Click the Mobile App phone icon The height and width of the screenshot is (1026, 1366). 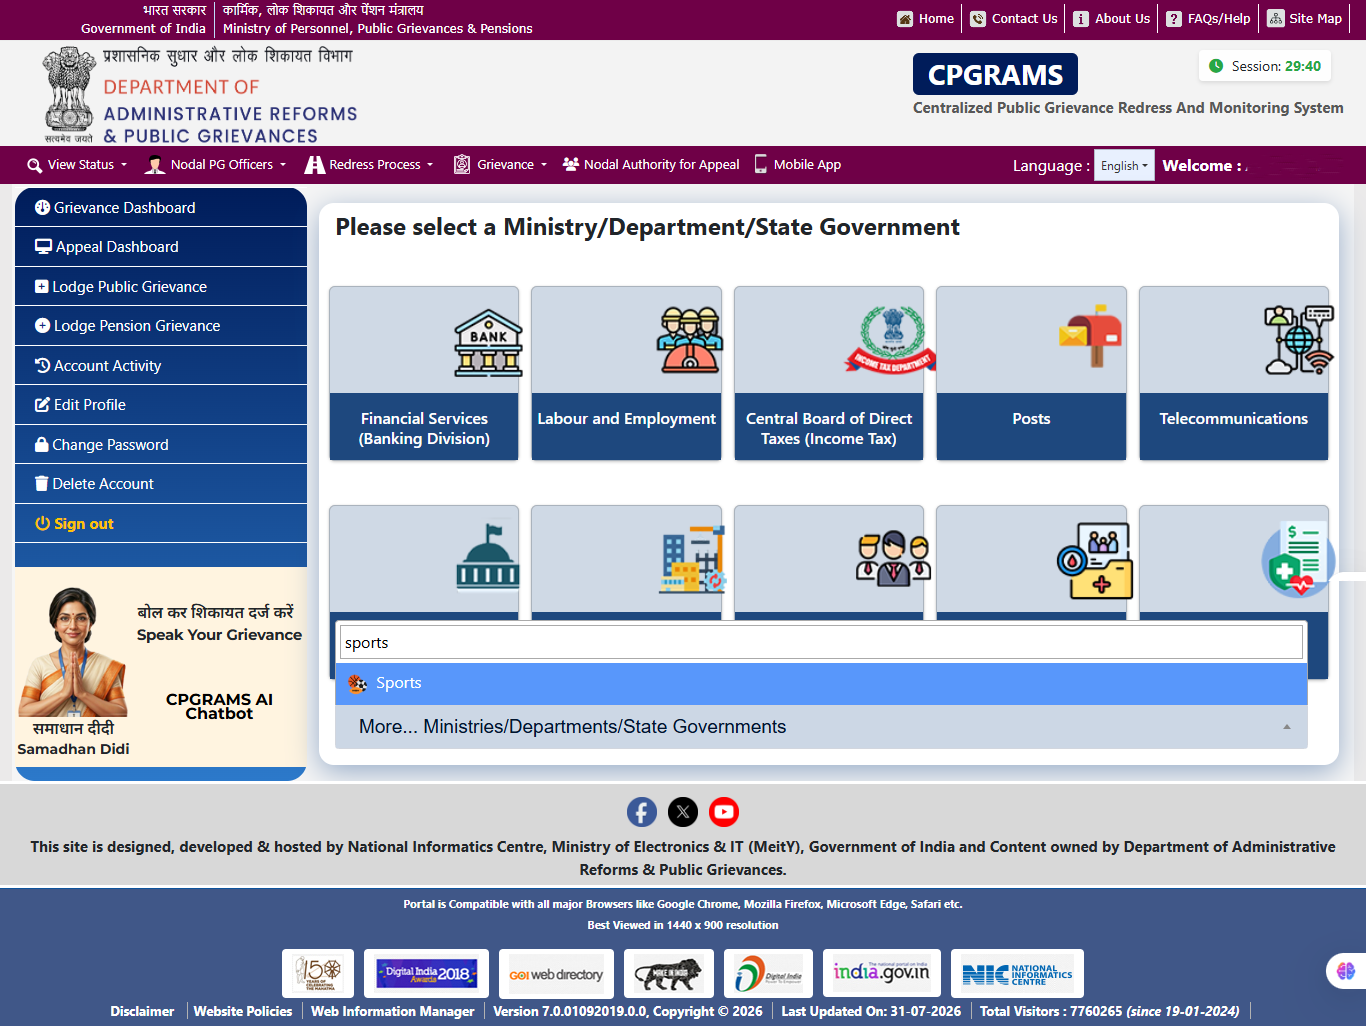click(x=761, y=164)
